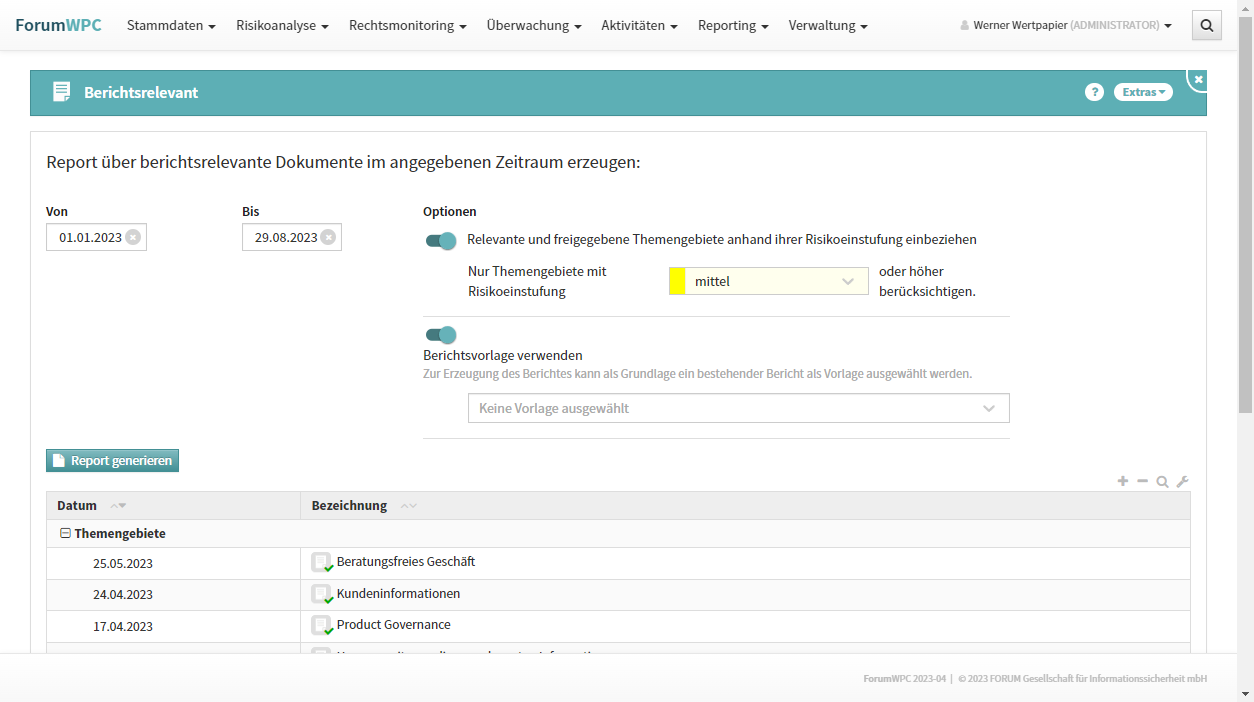Open the Rechtsmonitoring menu
Screen dimensions: 1254x702
407,25
